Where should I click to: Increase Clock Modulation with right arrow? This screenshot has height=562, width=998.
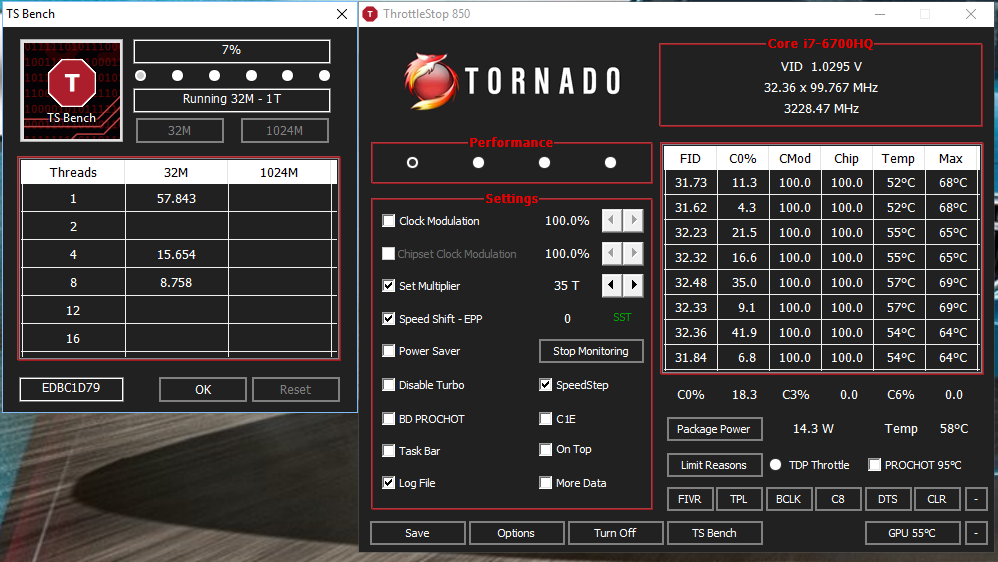(633, 221)
